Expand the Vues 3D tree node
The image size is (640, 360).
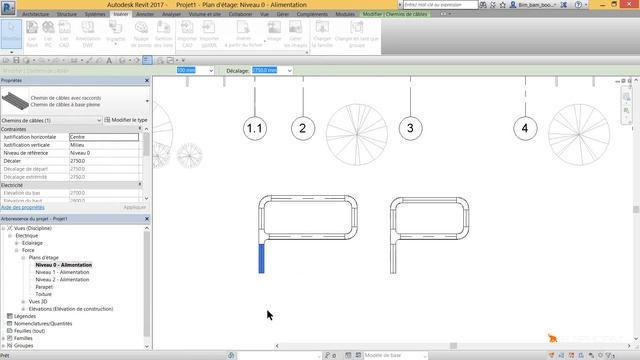coord(23,302)
